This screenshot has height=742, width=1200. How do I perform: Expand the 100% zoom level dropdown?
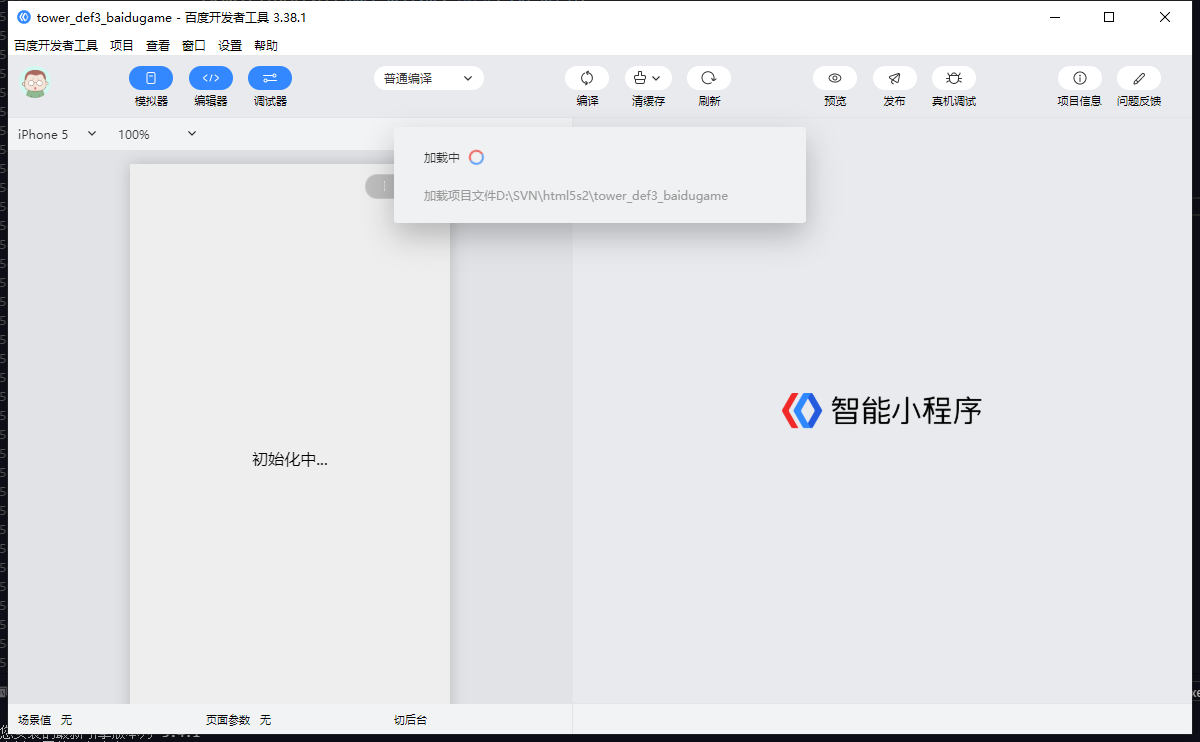pyautogui.click(x=157, y=134)
